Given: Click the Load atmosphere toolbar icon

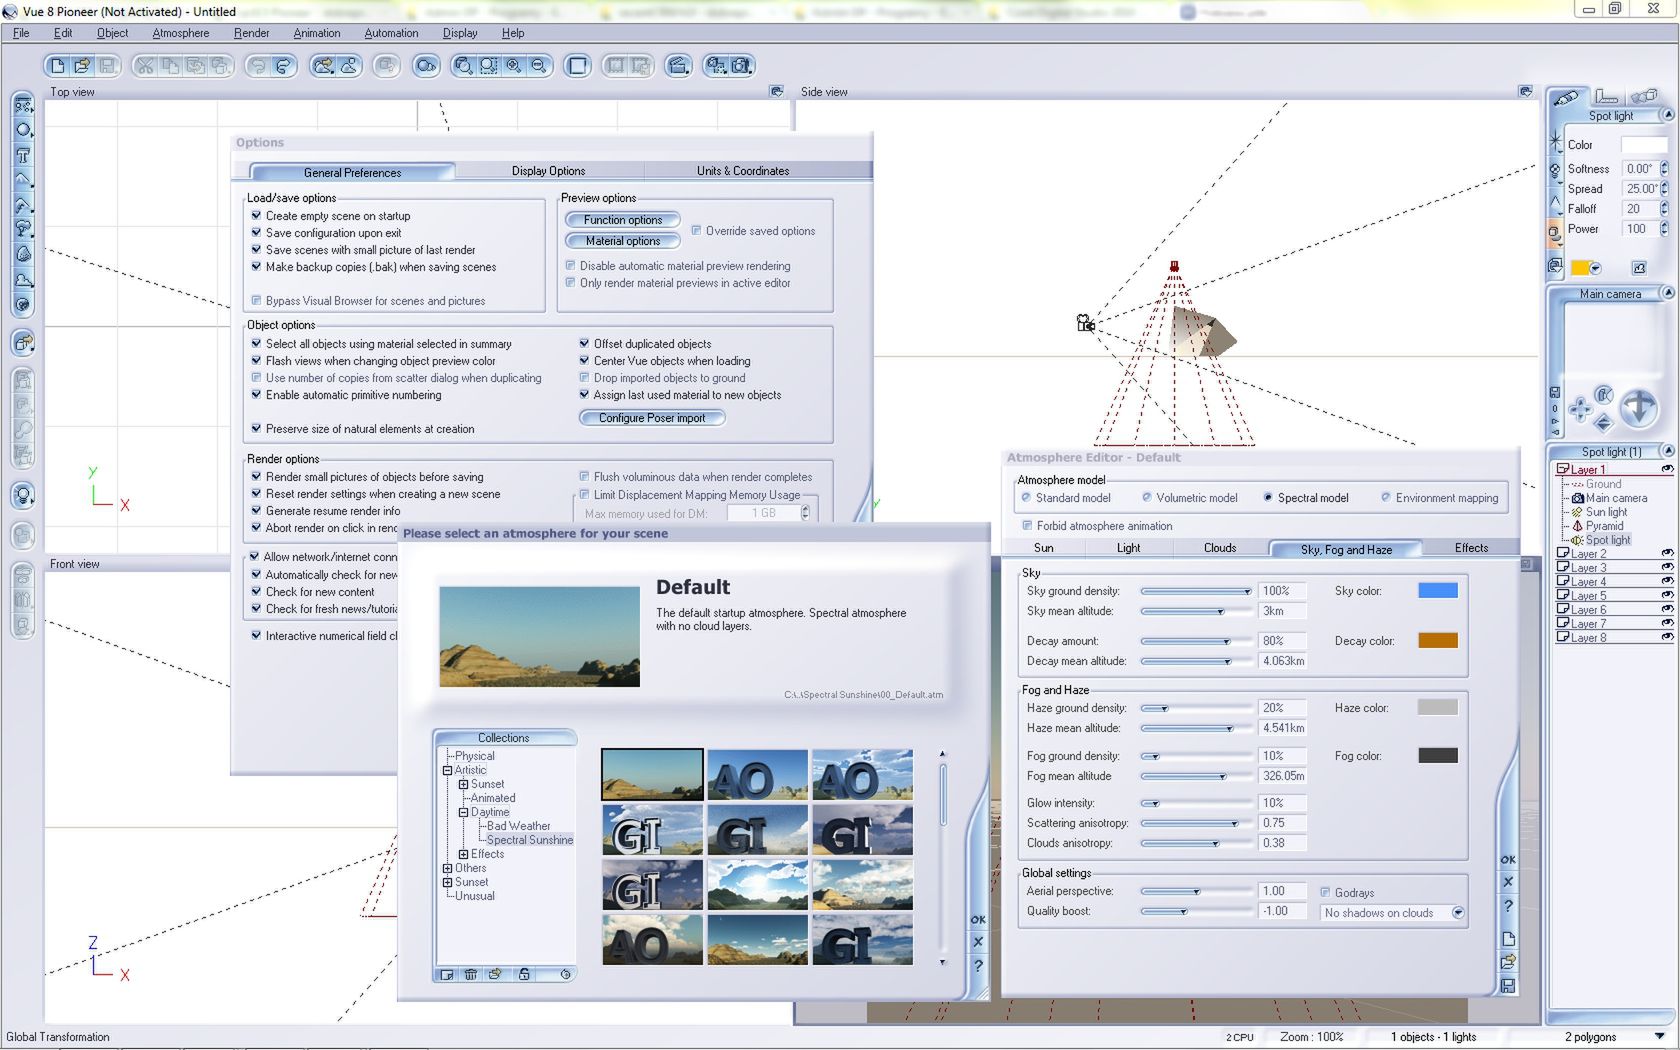Looking at the screenshot, I should [x=322, y=66].
